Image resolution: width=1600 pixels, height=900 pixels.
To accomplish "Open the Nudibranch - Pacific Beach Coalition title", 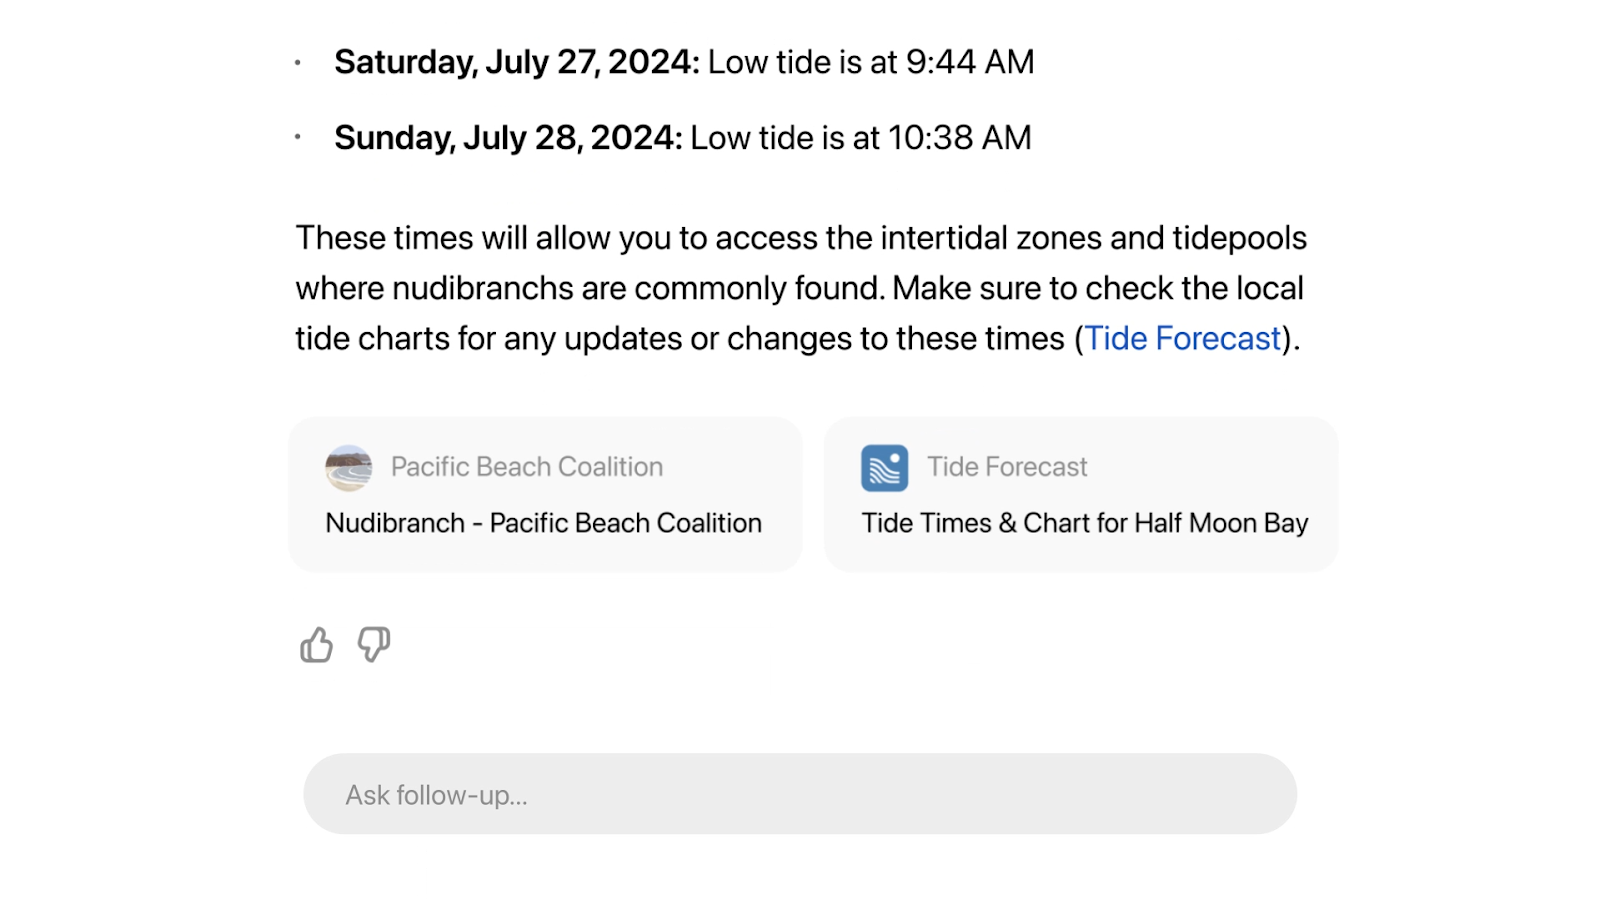I will click(x=544, y=523).
